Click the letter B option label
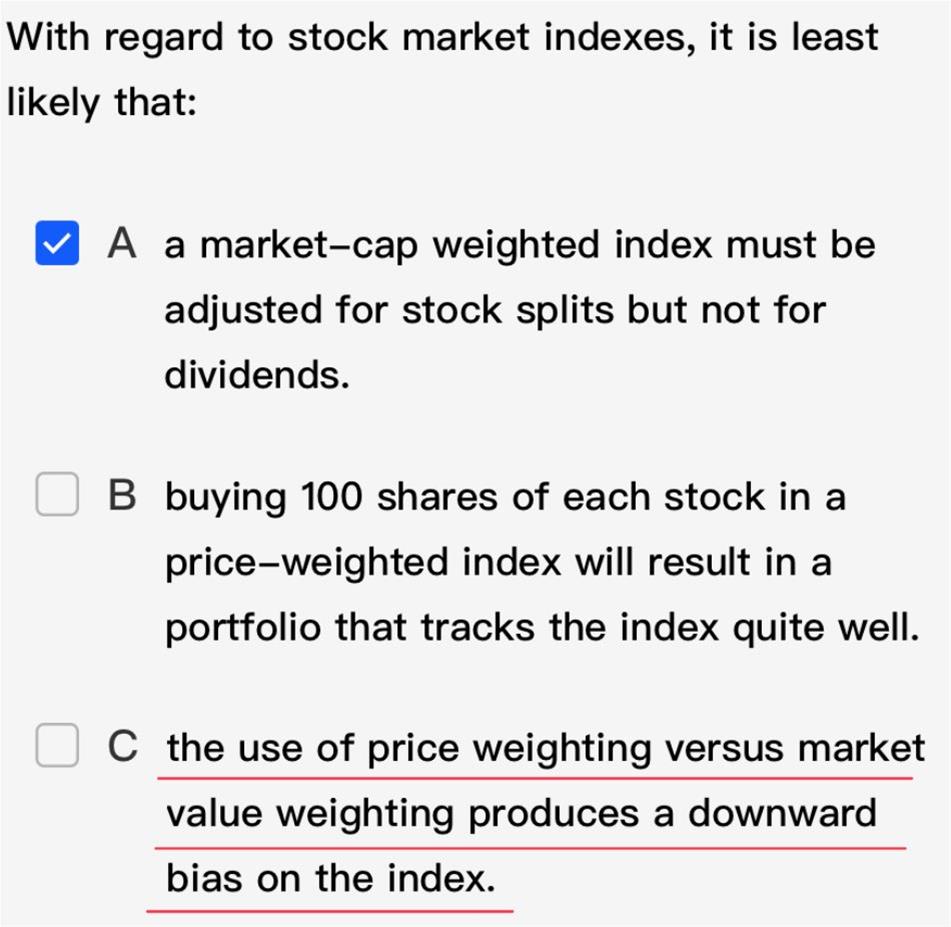951x927 pixels. pos(122,495)
